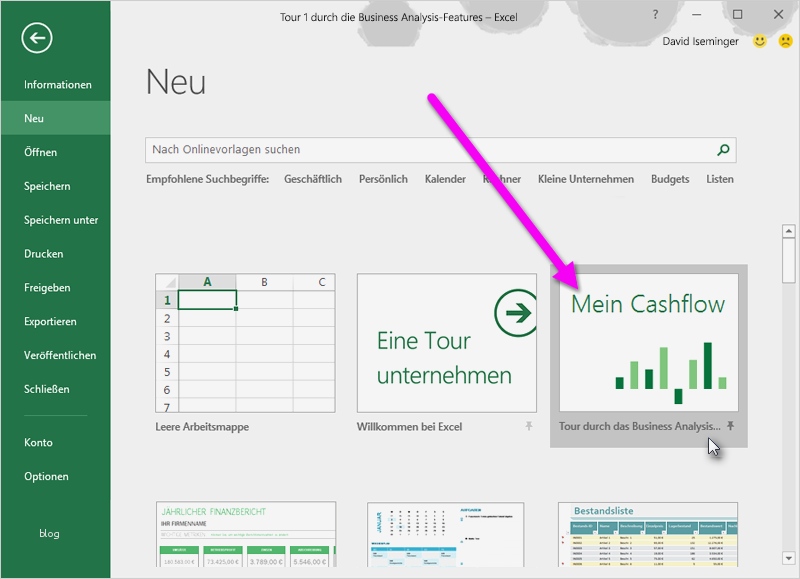Screen dimensions: 800x579
Task: Click the vertical scrollbar thumb
Action: pyautogui.click(x=788, y=261)
